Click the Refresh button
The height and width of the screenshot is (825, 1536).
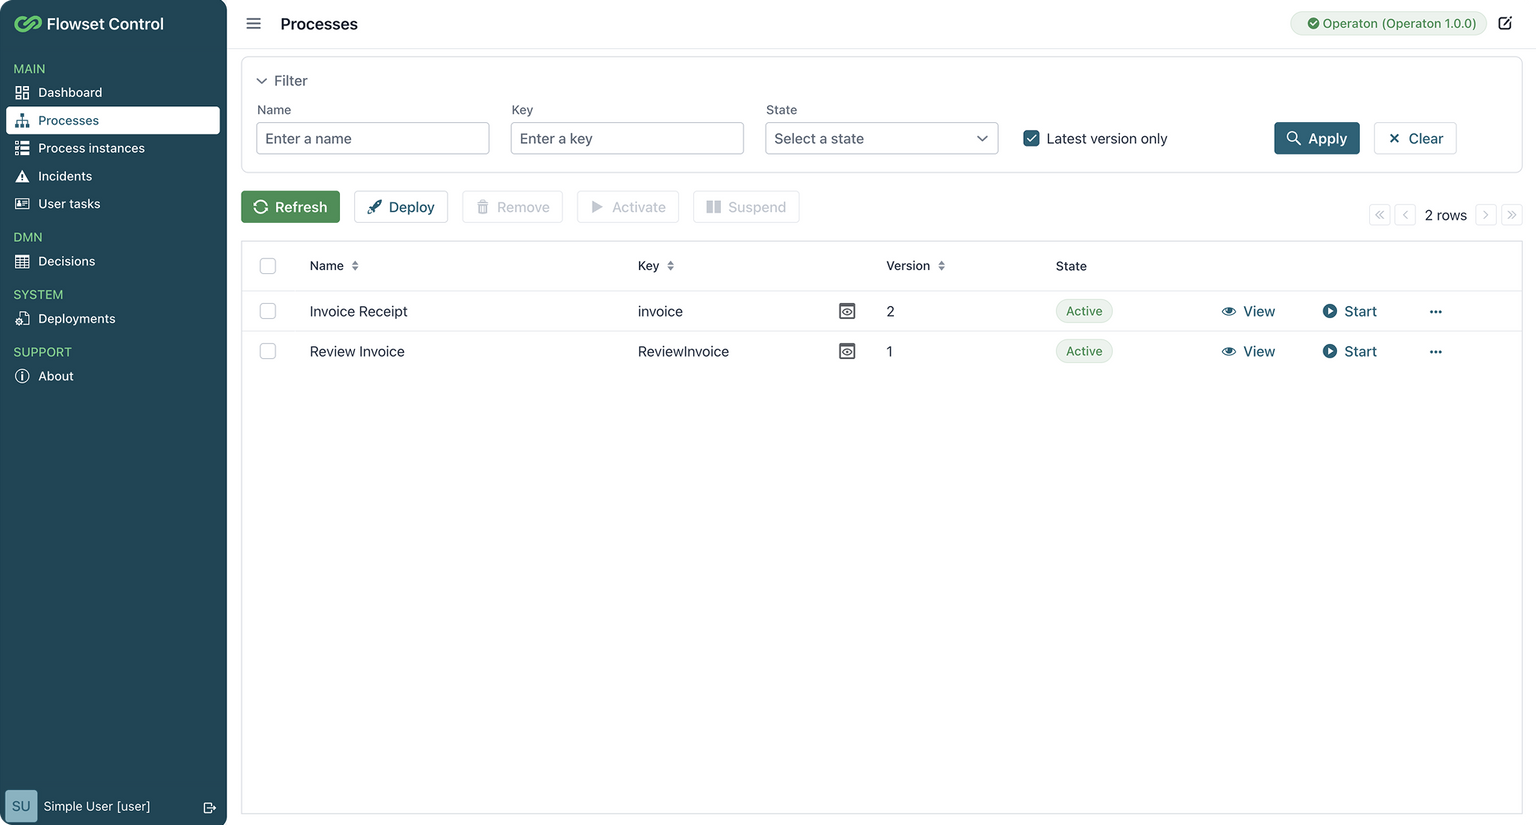pos(290,206)
